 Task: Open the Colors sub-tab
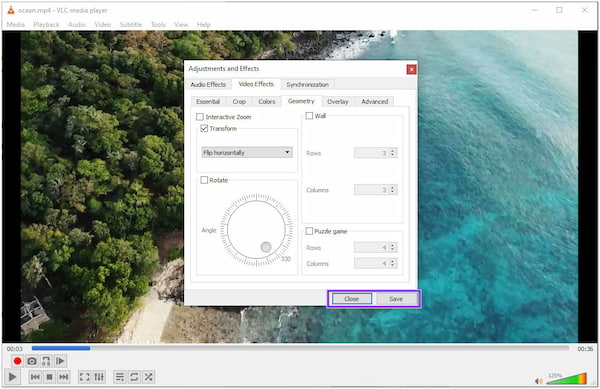point(267,101)
